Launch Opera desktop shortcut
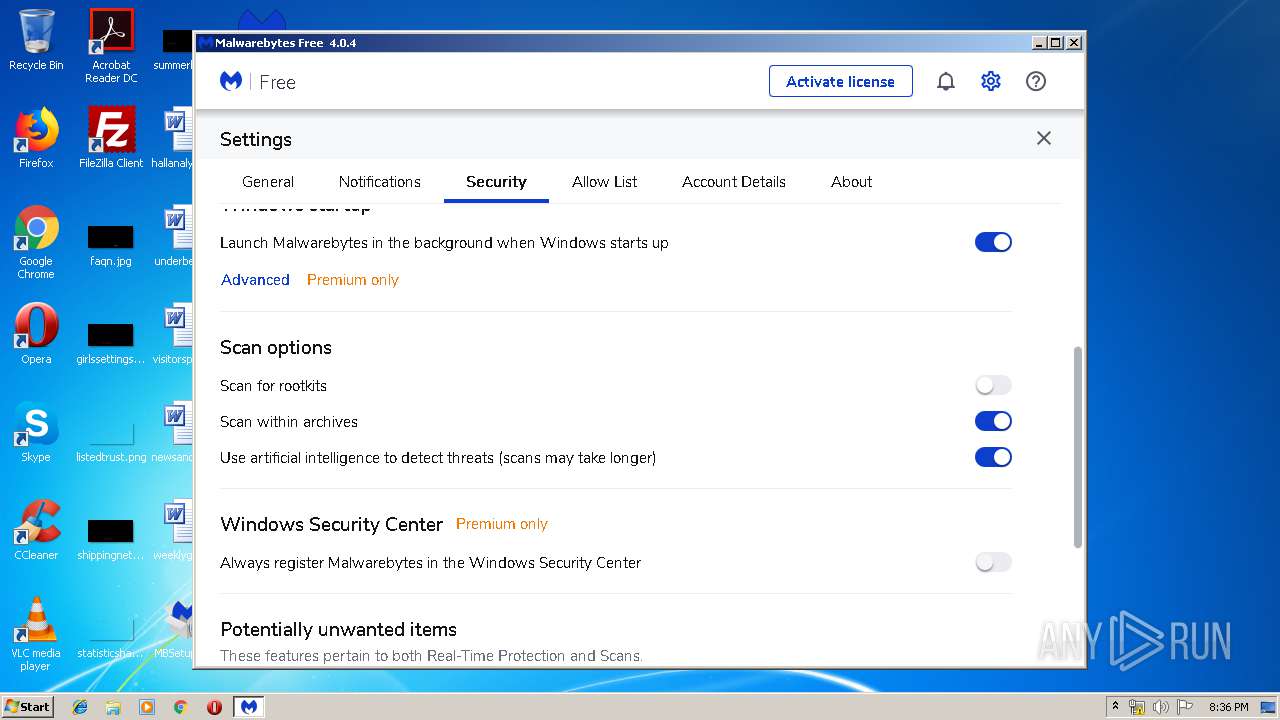Image resolution: width=1280 pixels, height=720 pixels. pos(36,334)
